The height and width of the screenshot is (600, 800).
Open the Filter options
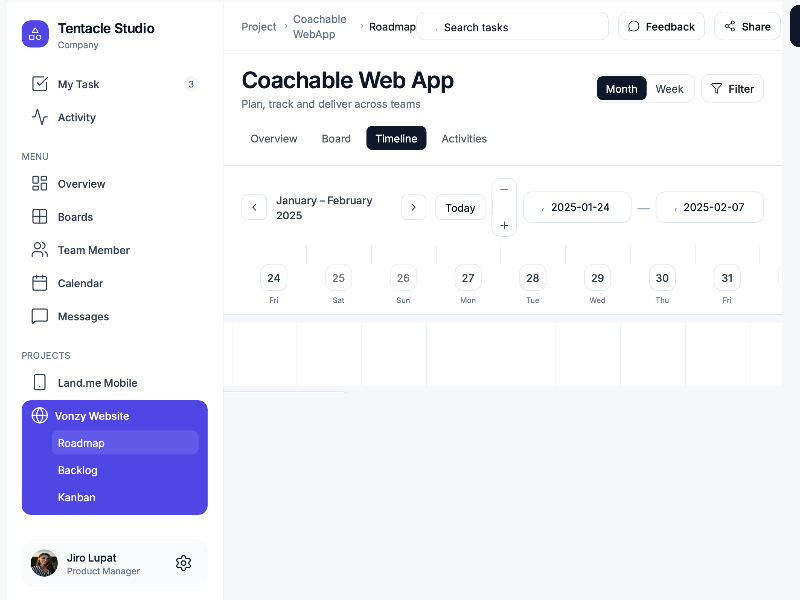point(732,89)
